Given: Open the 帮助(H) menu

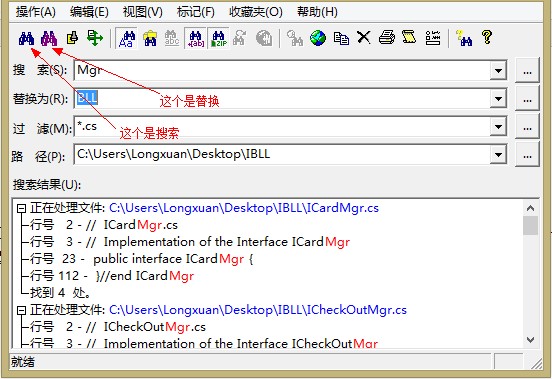Looking at the screenshot, I should tap(317, 12).
